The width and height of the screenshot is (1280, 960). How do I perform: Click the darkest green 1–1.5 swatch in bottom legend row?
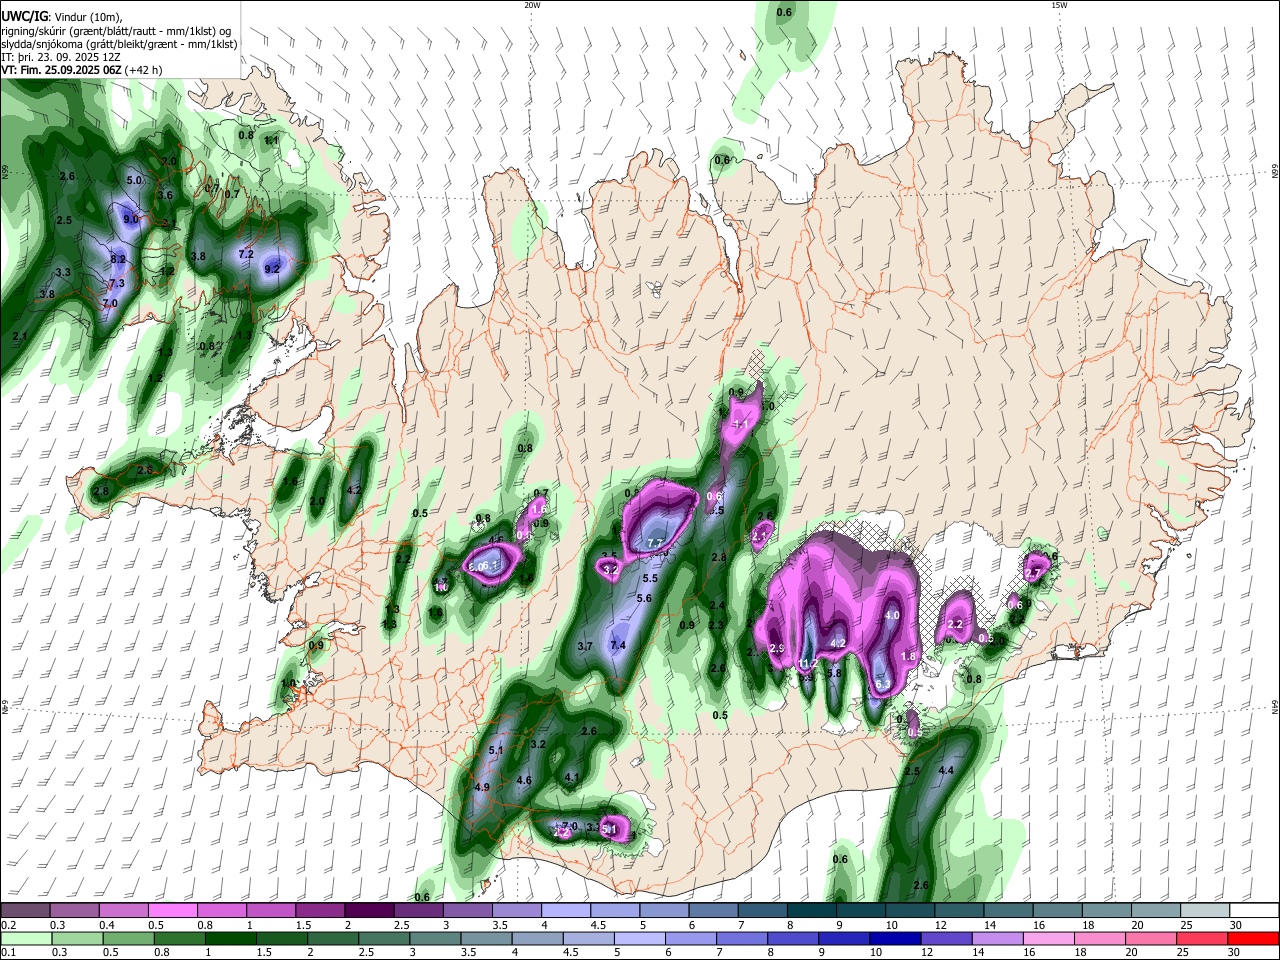[x=231, y=938]
